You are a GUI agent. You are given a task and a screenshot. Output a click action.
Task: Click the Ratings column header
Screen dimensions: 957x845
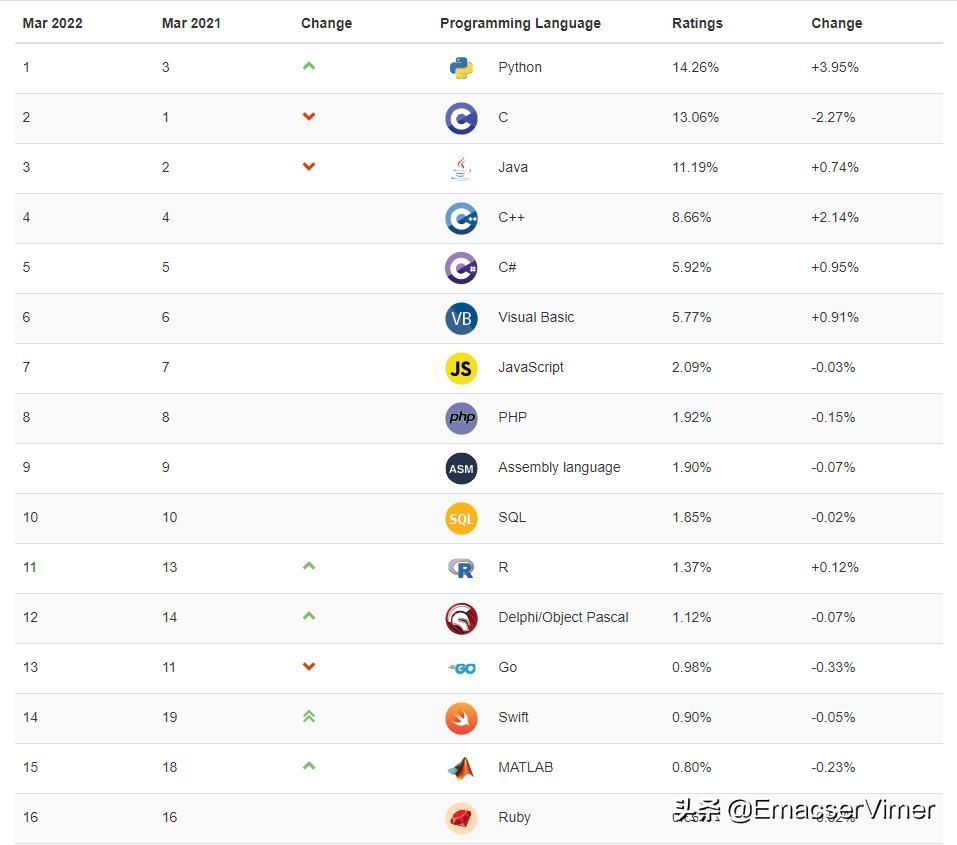[697, 23]
